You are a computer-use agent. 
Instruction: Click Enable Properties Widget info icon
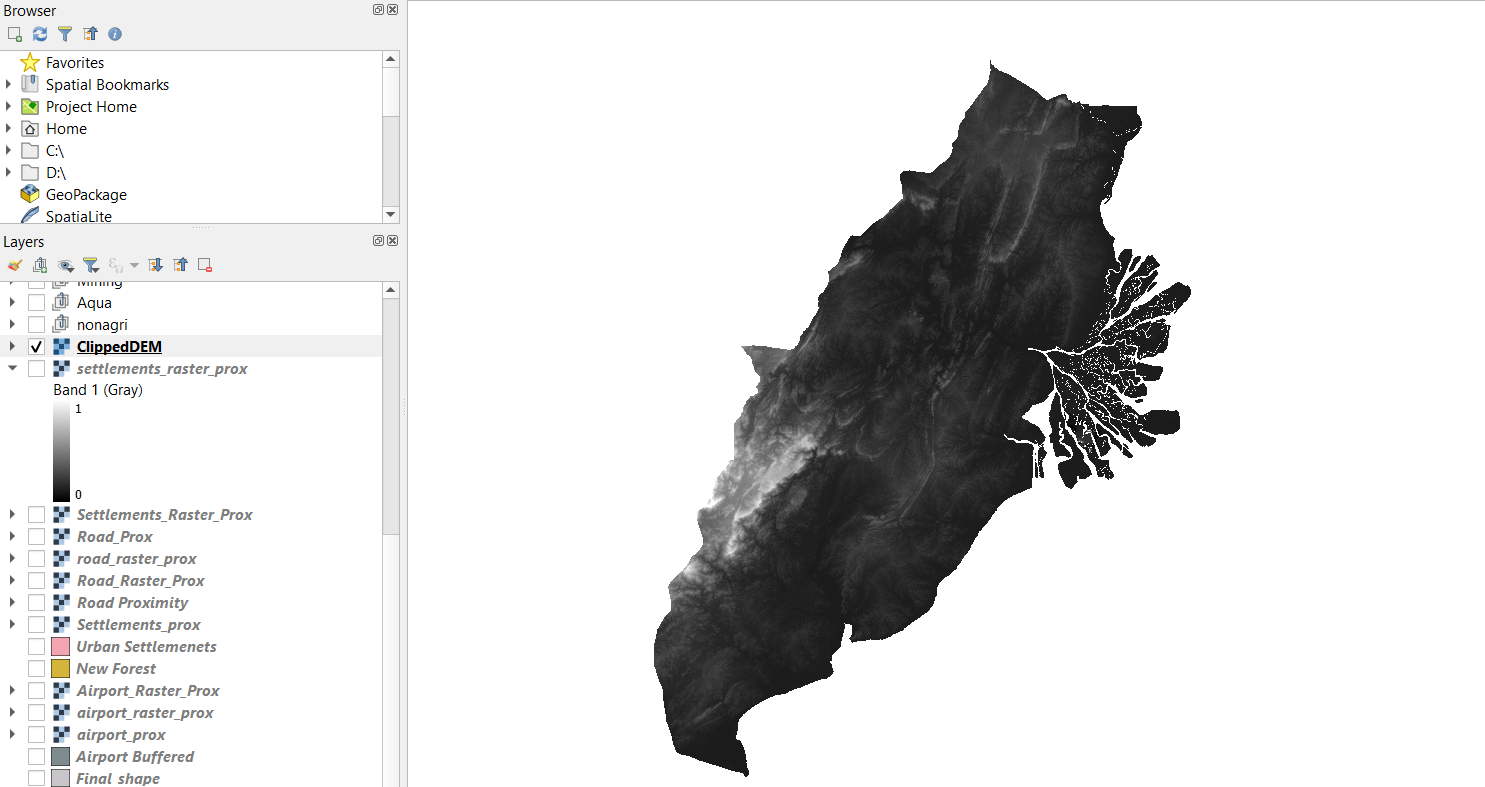(x=115, y=34)
